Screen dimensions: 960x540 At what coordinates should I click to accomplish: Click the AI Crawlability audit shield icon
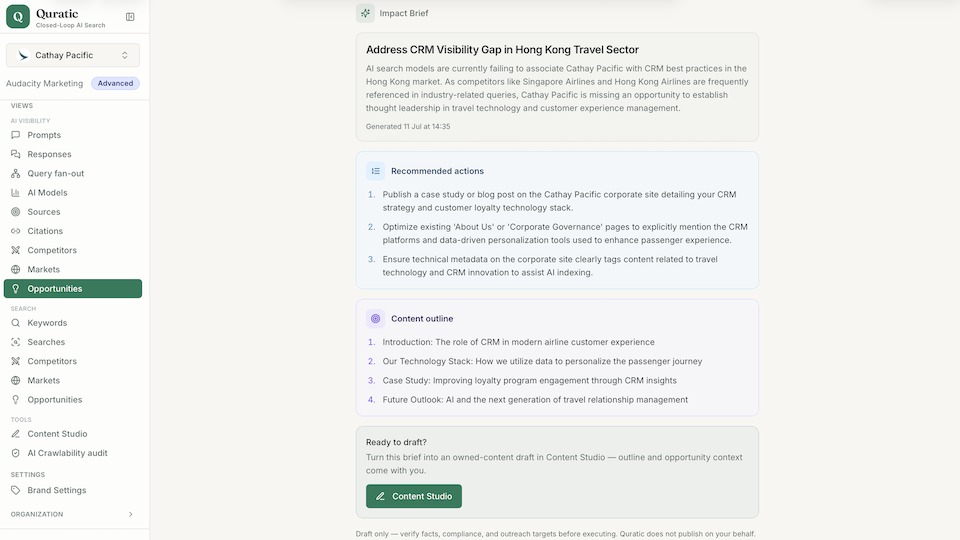[x=16, y=453]
